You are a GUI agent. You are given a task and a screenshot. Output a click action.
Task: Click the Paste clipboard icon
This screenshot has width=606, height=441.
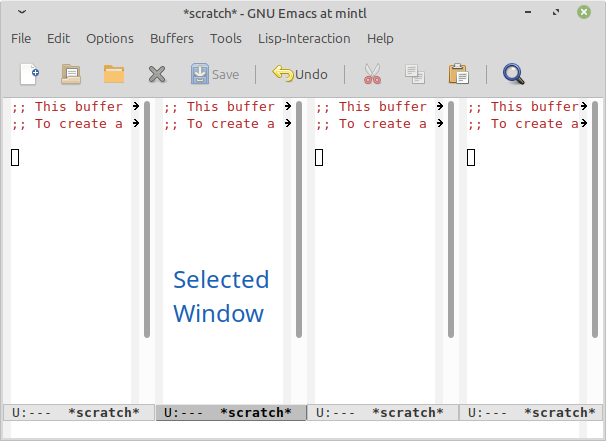(x=458, y=74)
